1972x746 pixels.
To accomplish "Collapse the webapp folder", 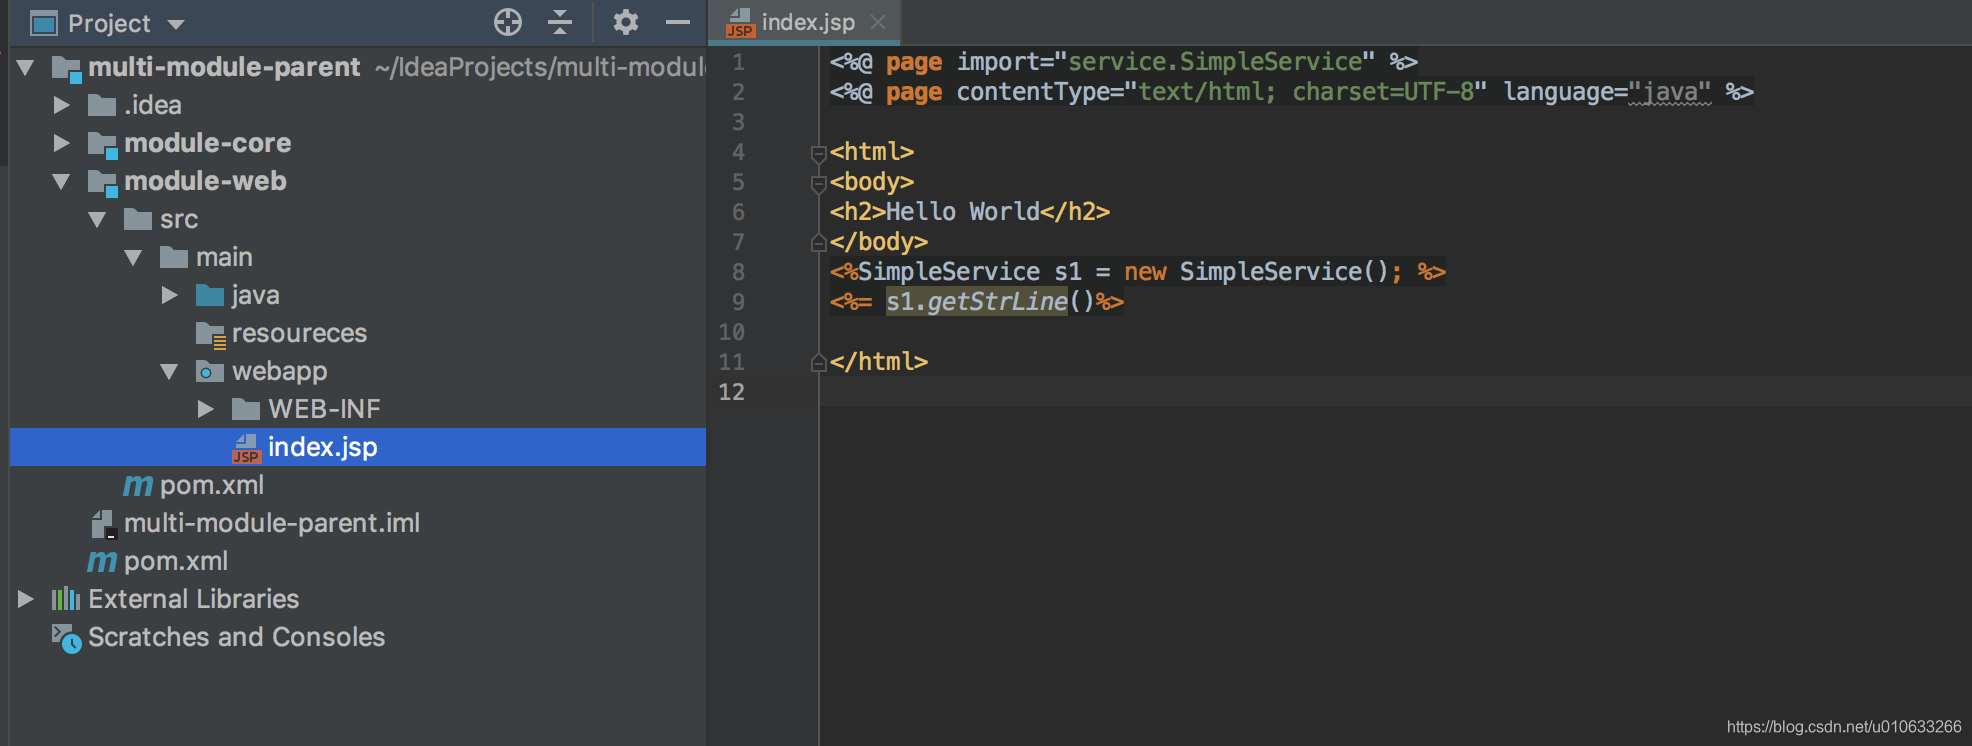I will (170, 371).
